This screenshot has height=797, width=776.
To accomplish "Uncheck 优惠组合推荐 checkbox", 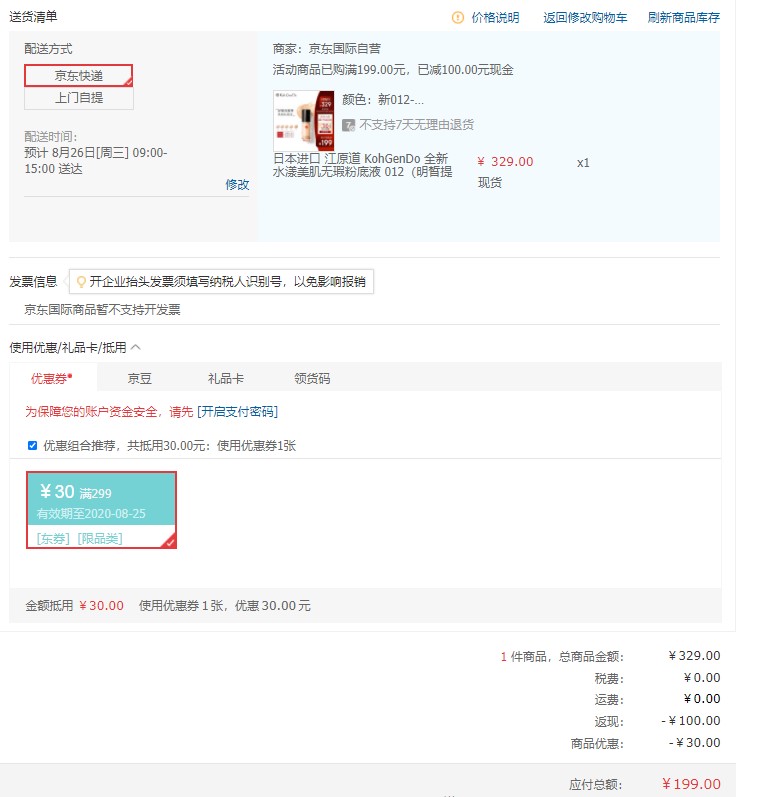I will tap(33, 446).
